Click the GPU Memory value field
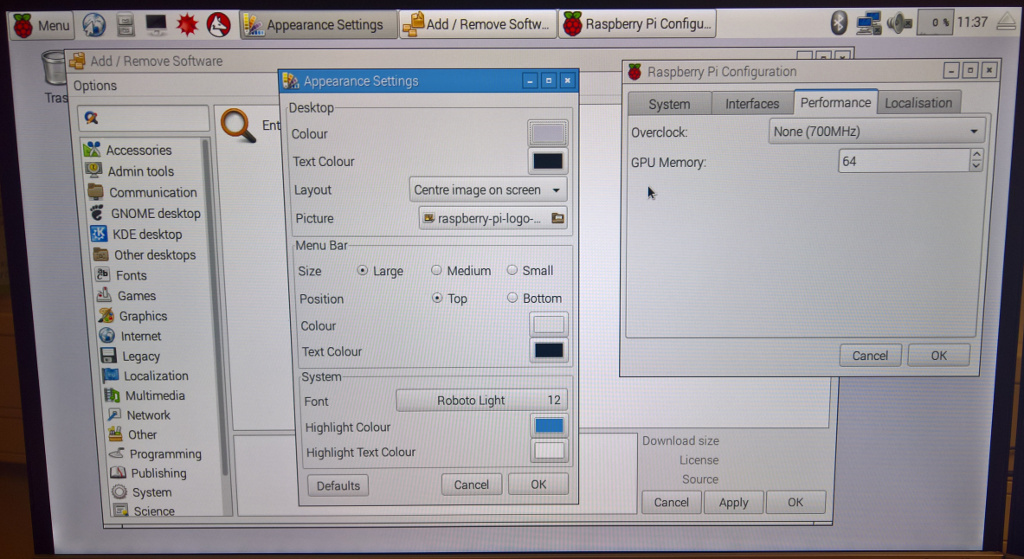 coord(904,161)
